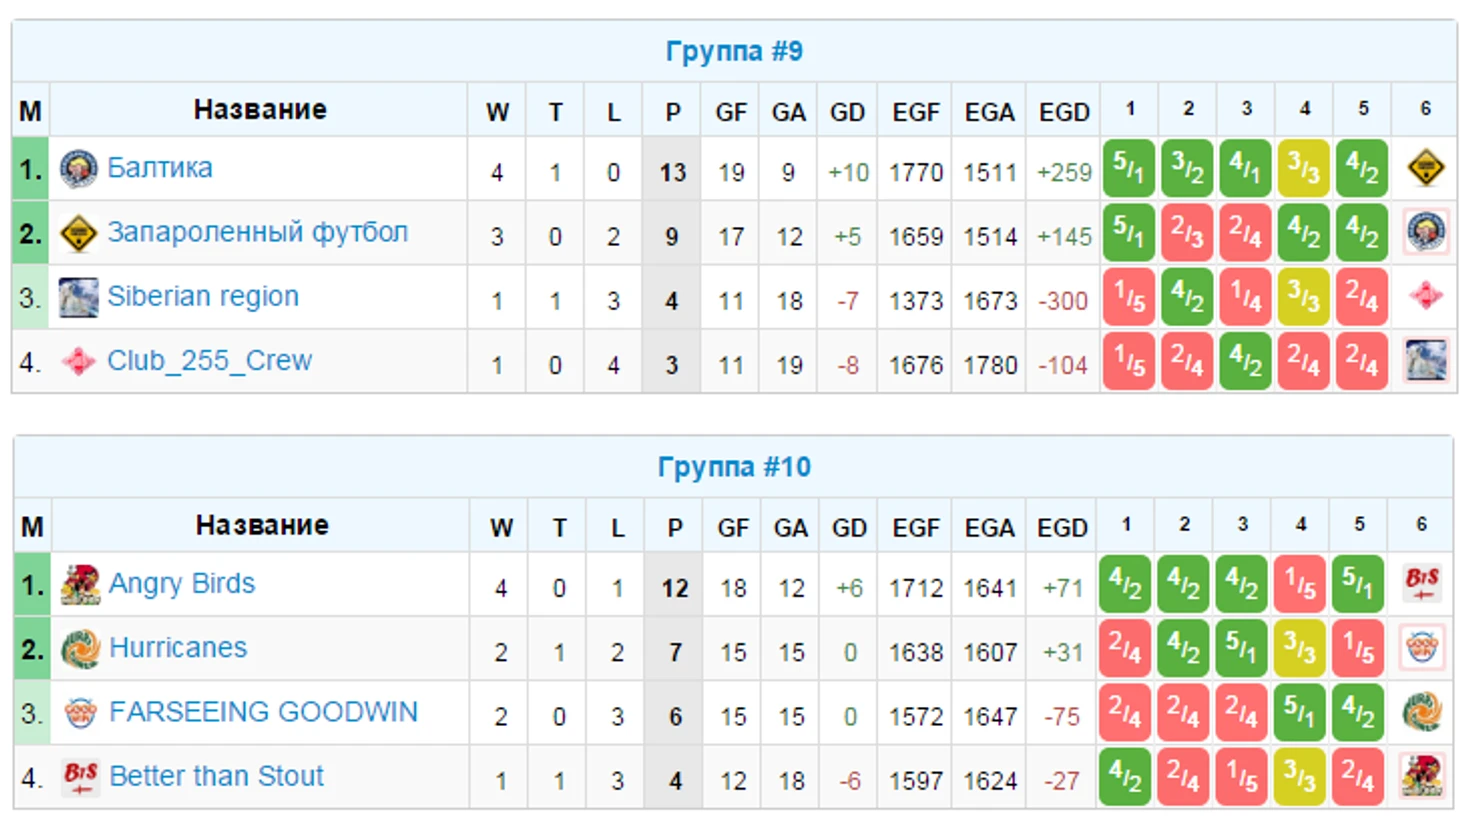Screen dimensions: 1460x819
Task: Click the Запароленный футбол team logo icon
Action: pos(78,233)
